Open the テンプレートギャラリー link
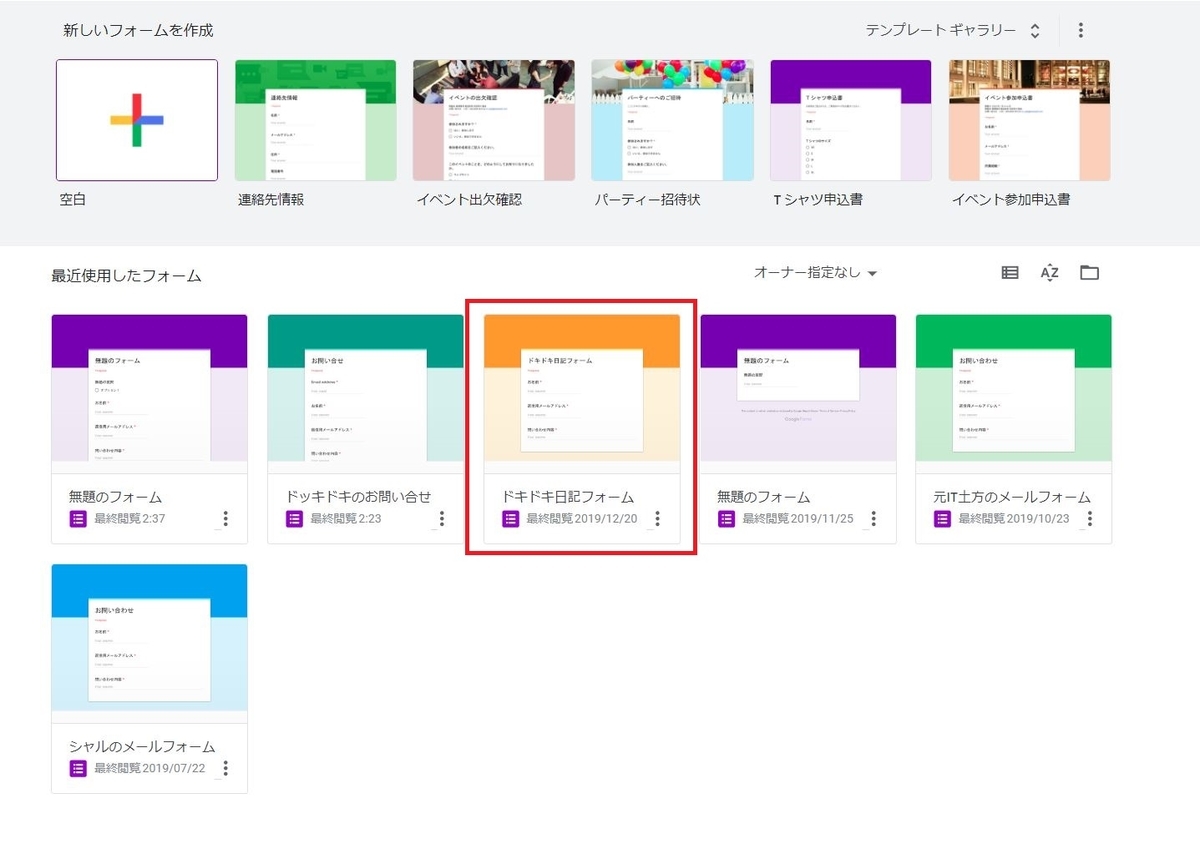The image size is (1200, 844). [x=943, y=29]
